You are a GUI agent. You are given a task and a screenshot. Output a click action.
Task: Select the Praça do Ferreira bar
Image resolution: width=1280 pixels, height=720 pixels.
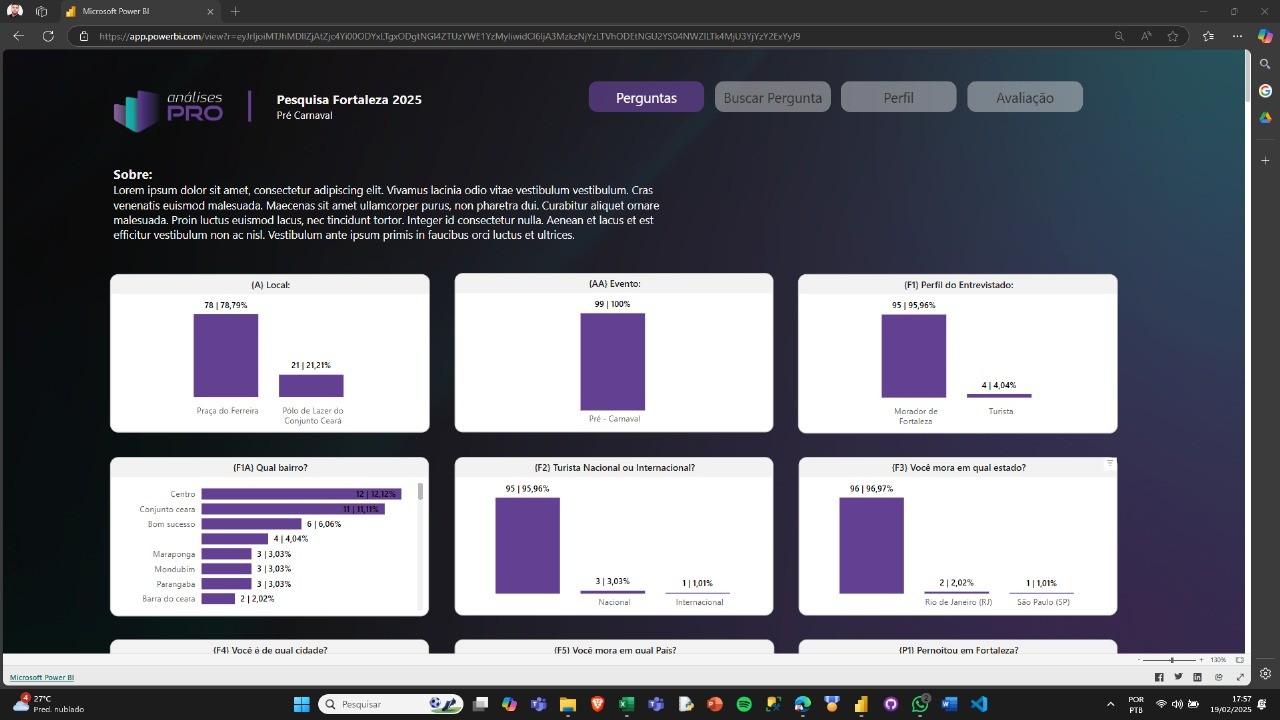(226, 355)
